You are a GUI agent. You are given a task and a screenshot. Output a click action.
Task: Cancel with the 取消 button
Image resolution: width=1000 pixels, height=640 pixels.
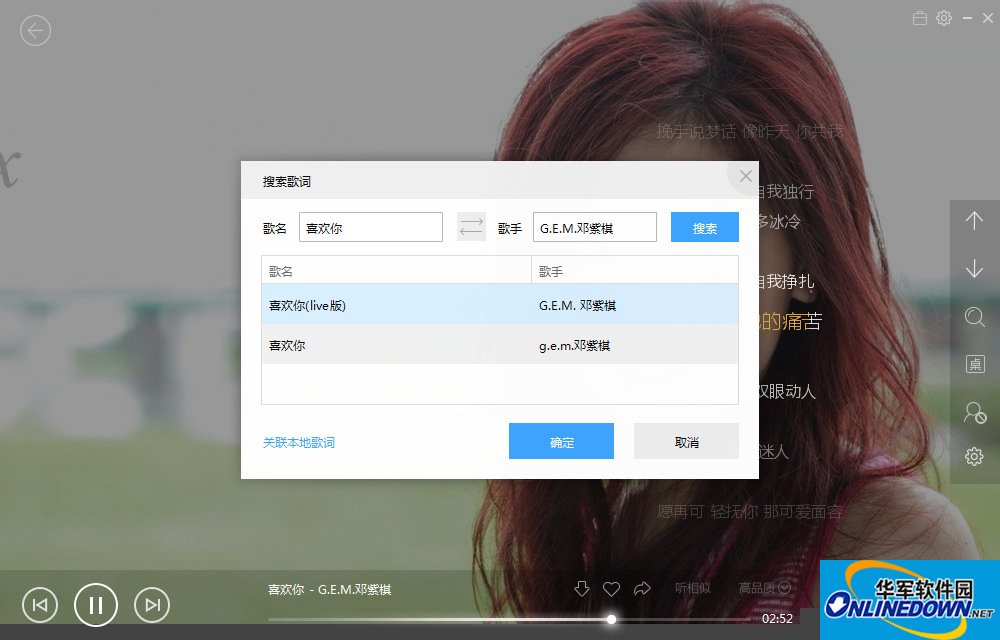click(x=686, y=441)
